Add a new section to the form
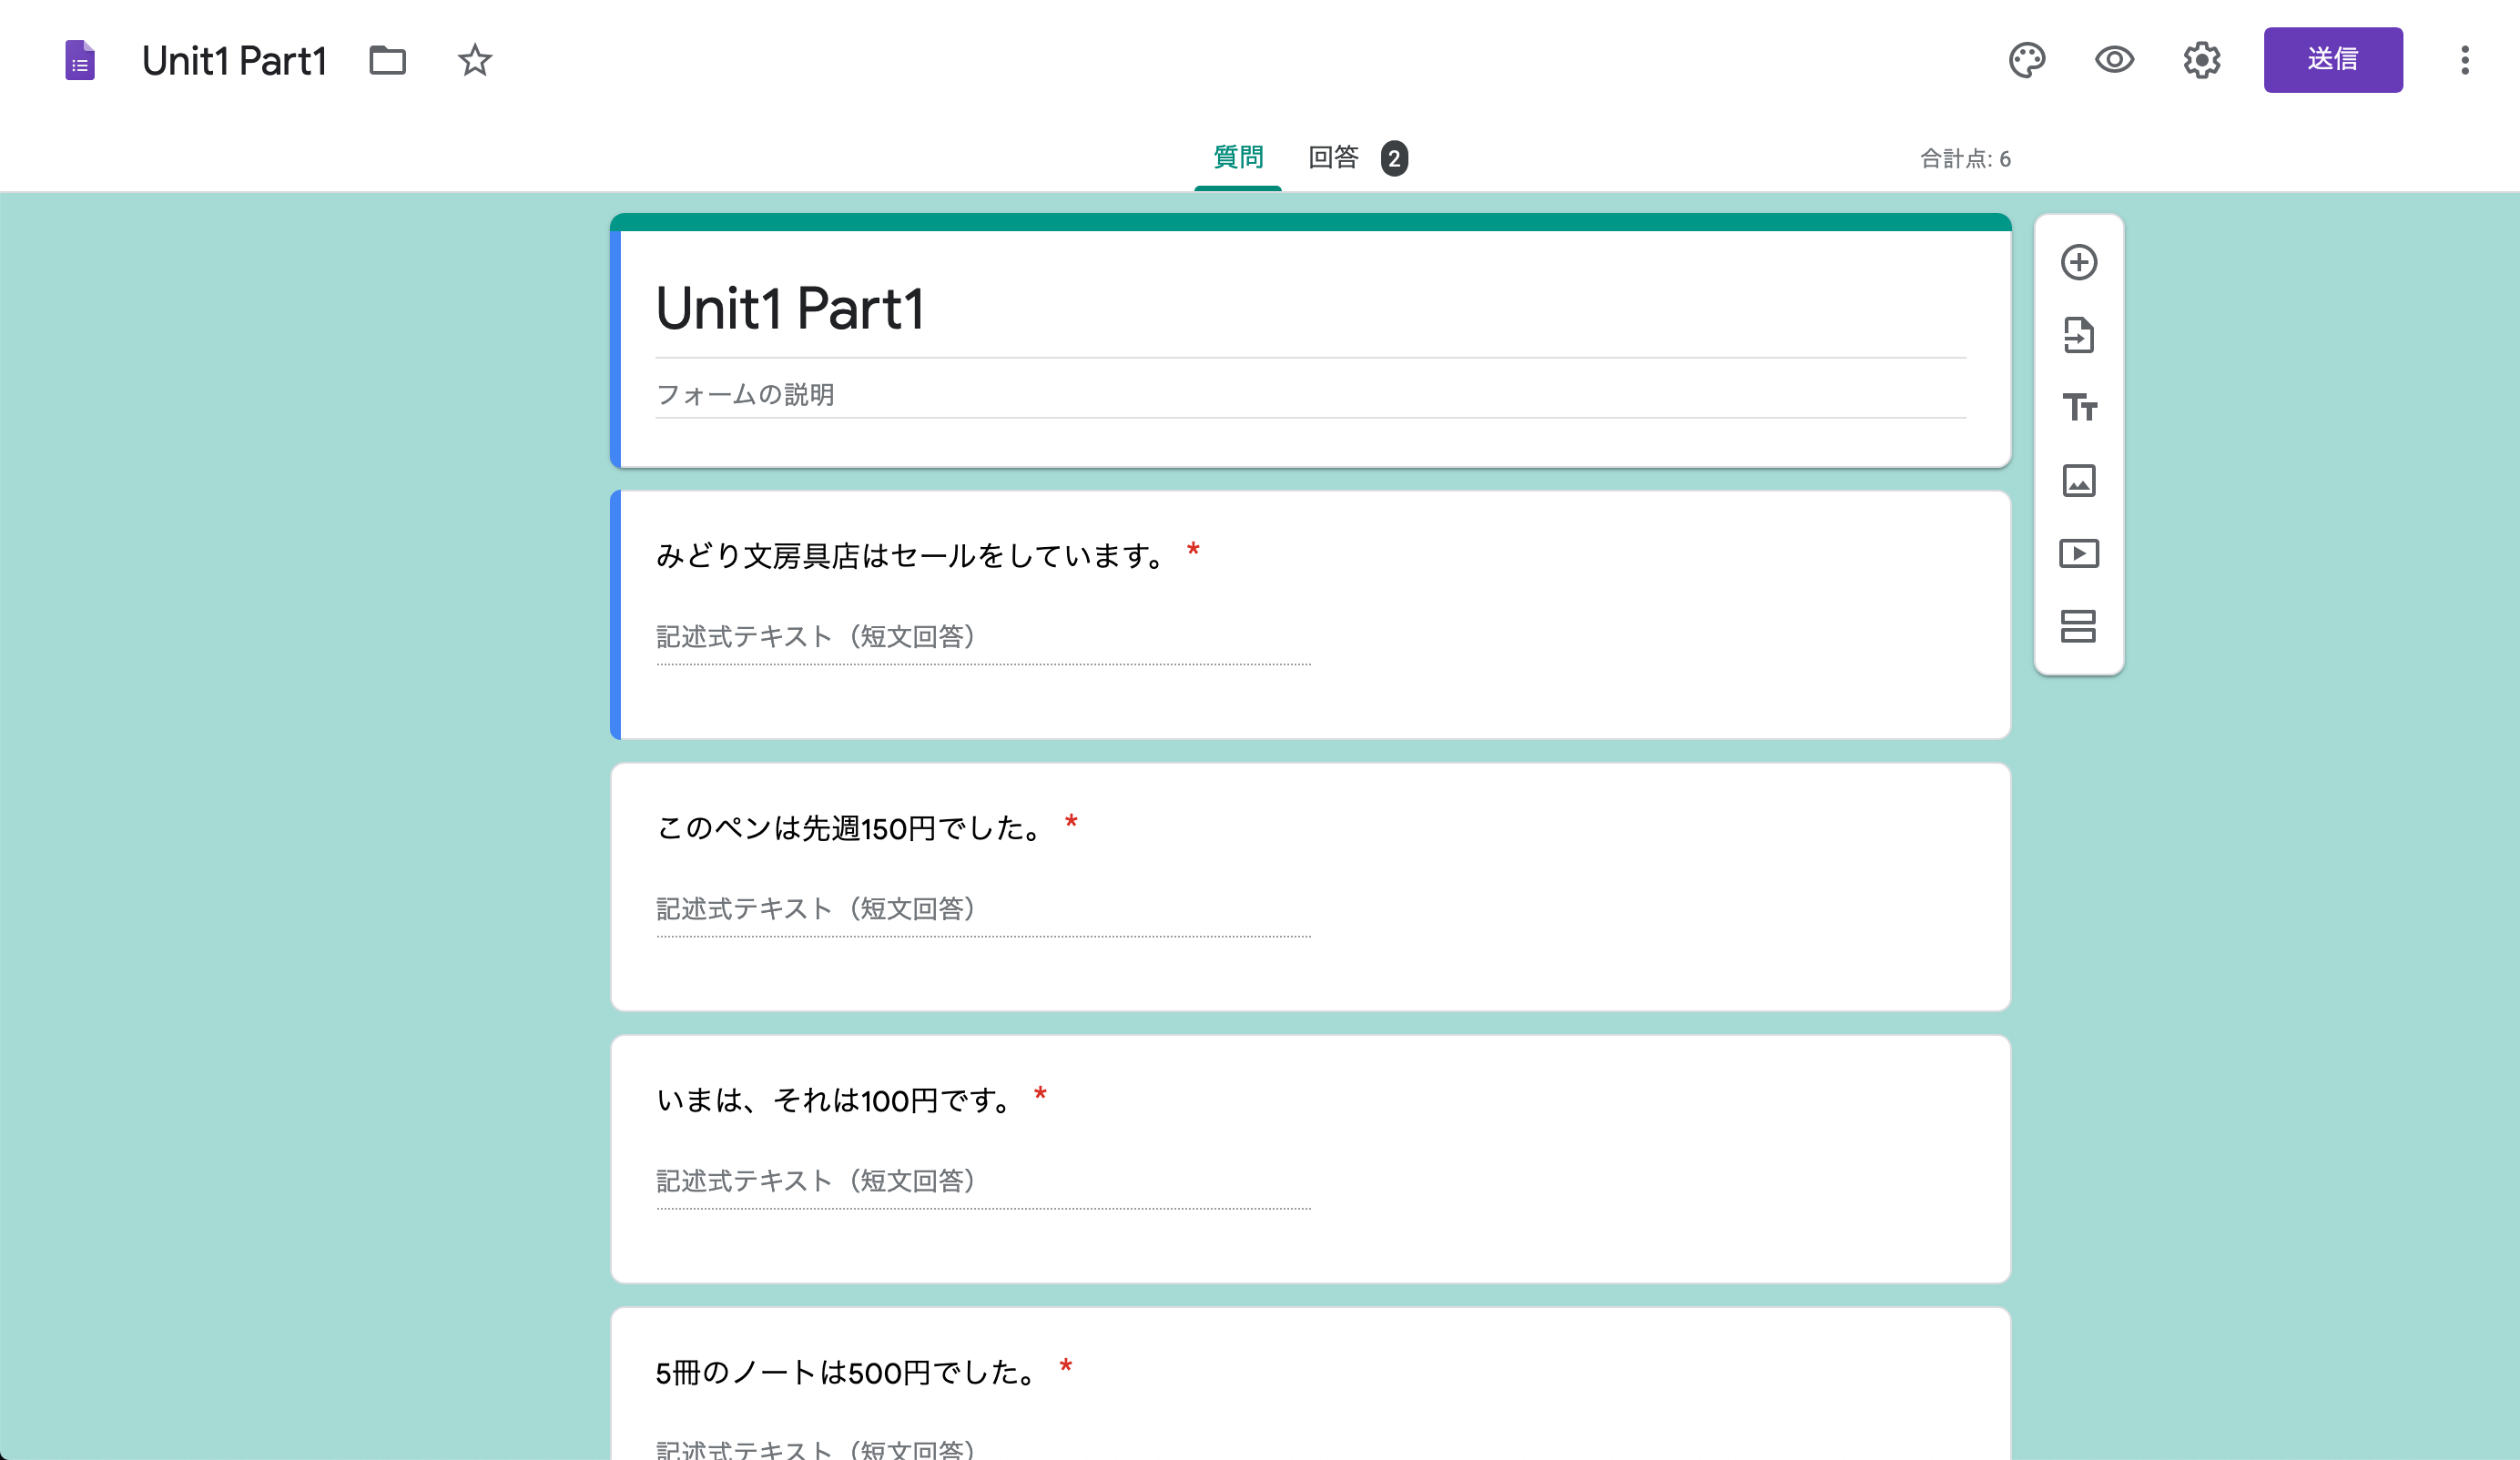 [2078, 626]
